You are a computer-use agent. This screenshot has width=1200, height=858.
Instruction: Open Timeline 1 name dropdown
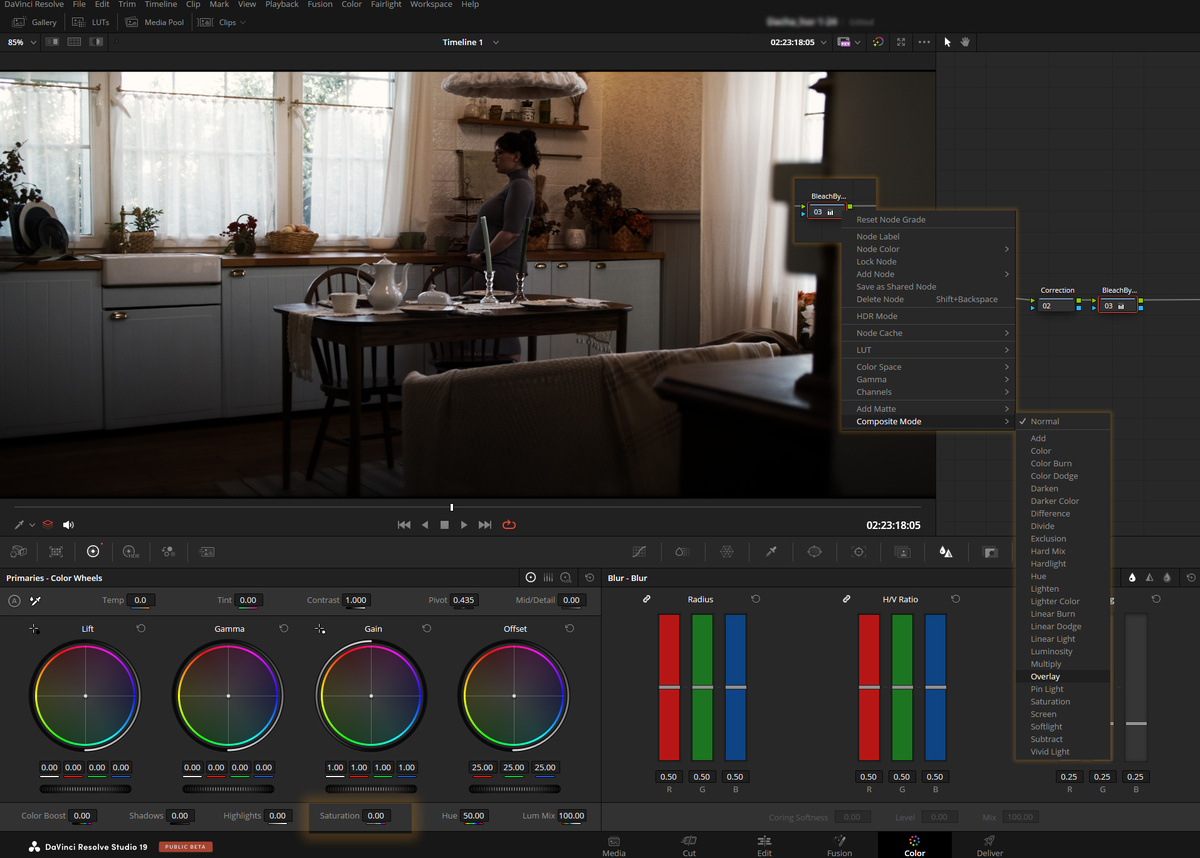496,42
